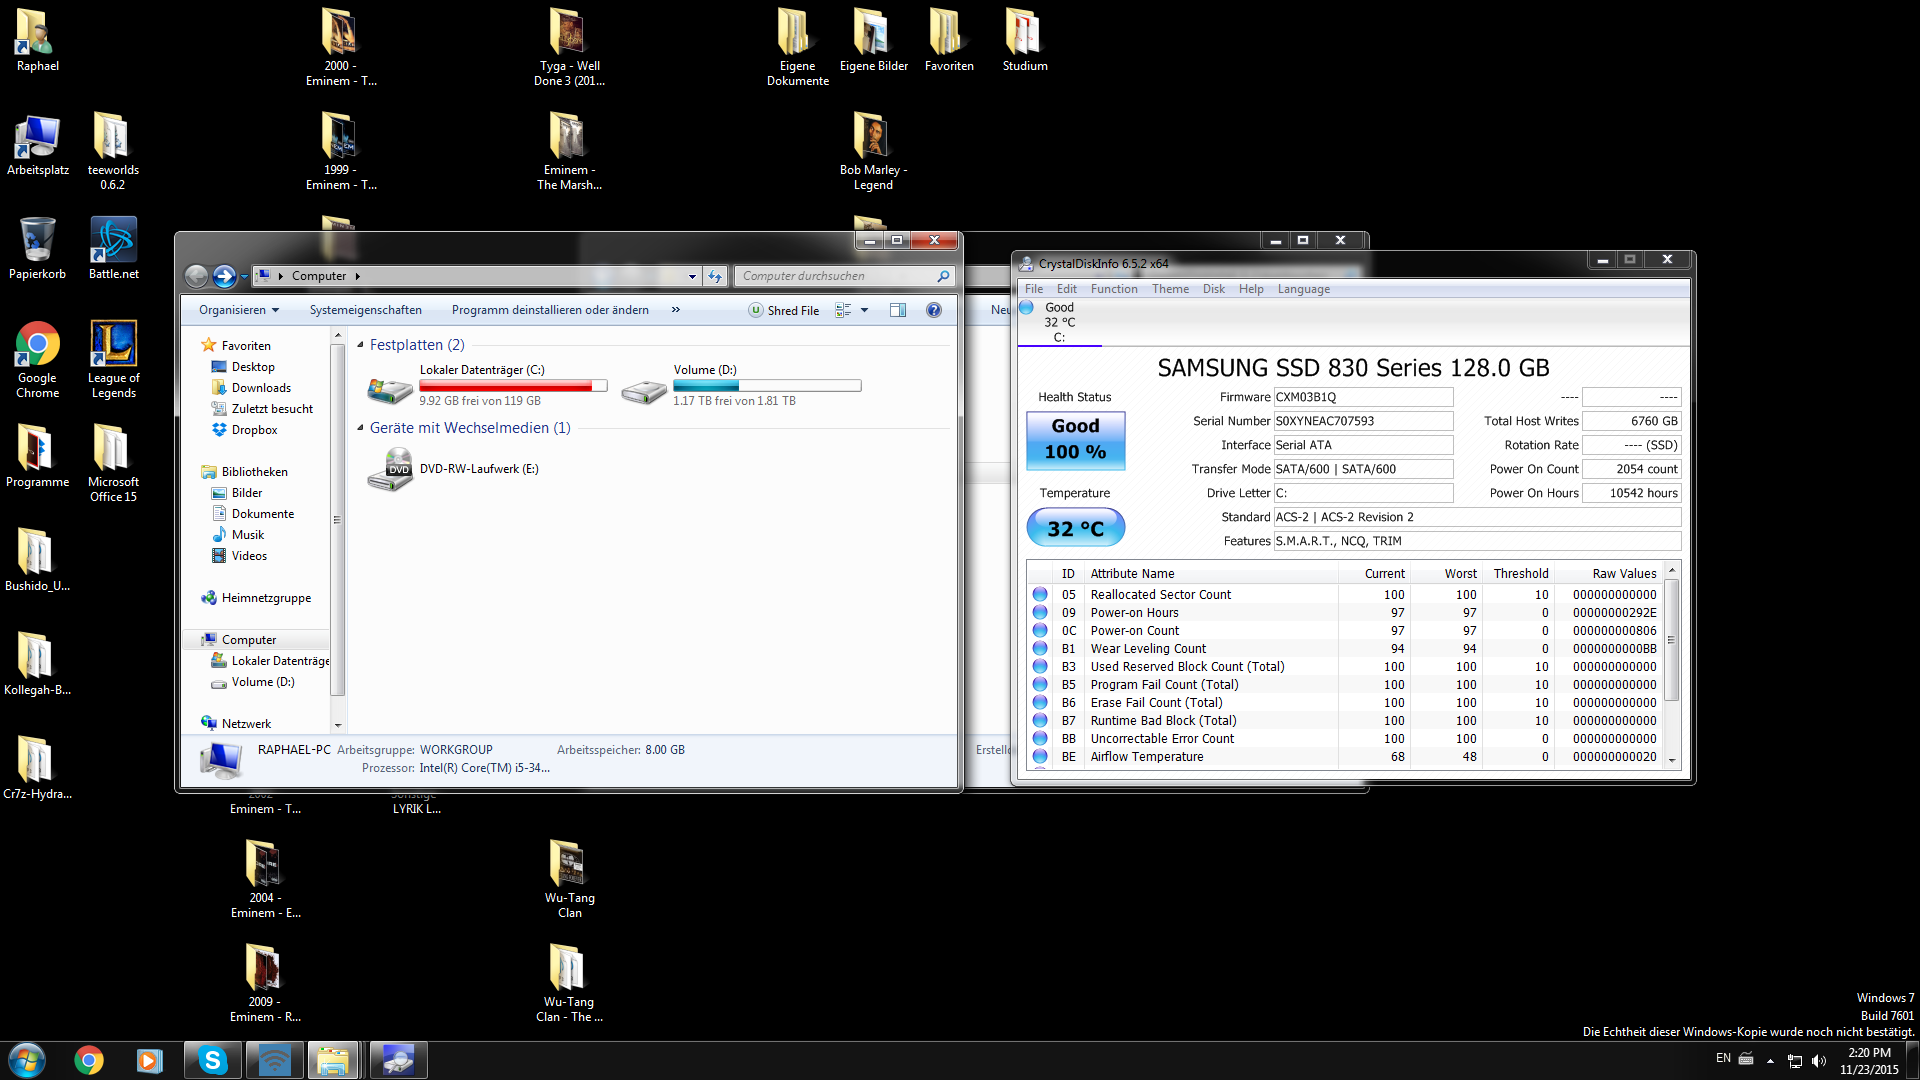Click the refresh icon next to address bar
The image size is (1920, 1080).
pyautogui.click(x=714, y=276)
